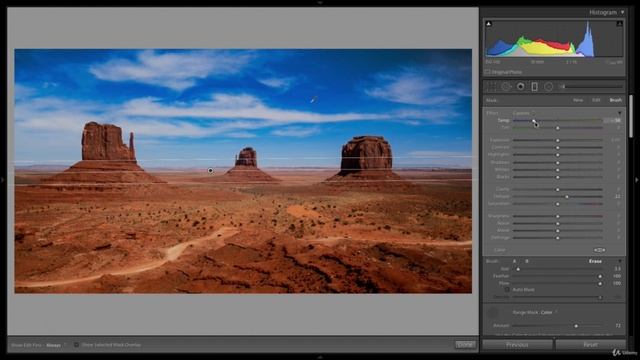Click the Highlights slider handle

click(x=558, y=155)
